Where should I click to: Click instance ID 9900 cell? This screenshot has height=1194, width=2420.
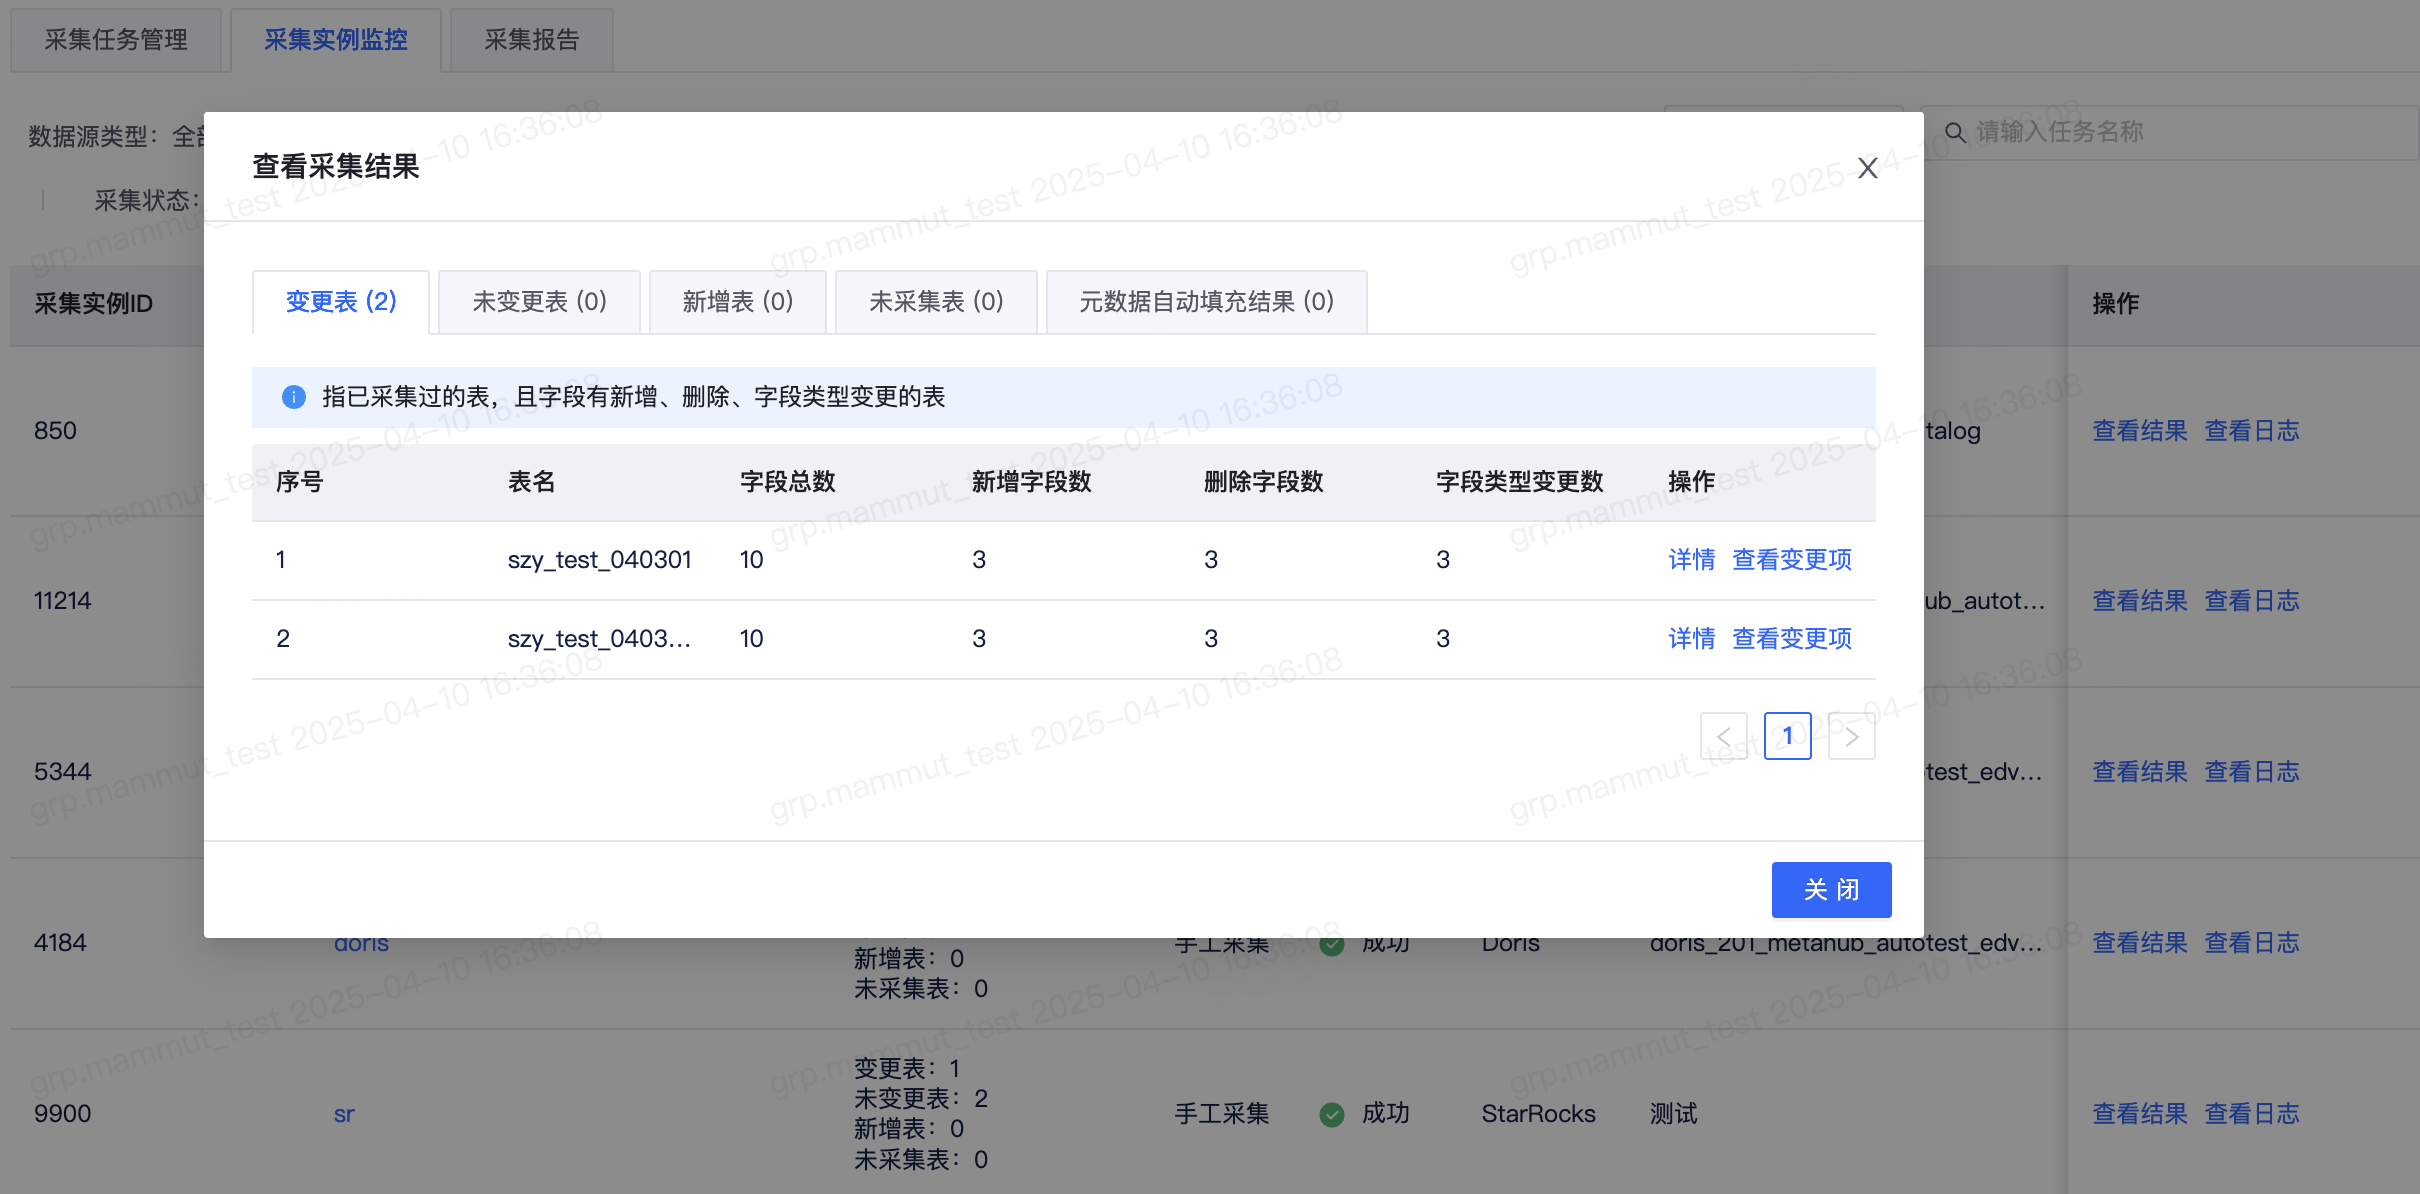pyautogui.click(x=62, y=1114)
